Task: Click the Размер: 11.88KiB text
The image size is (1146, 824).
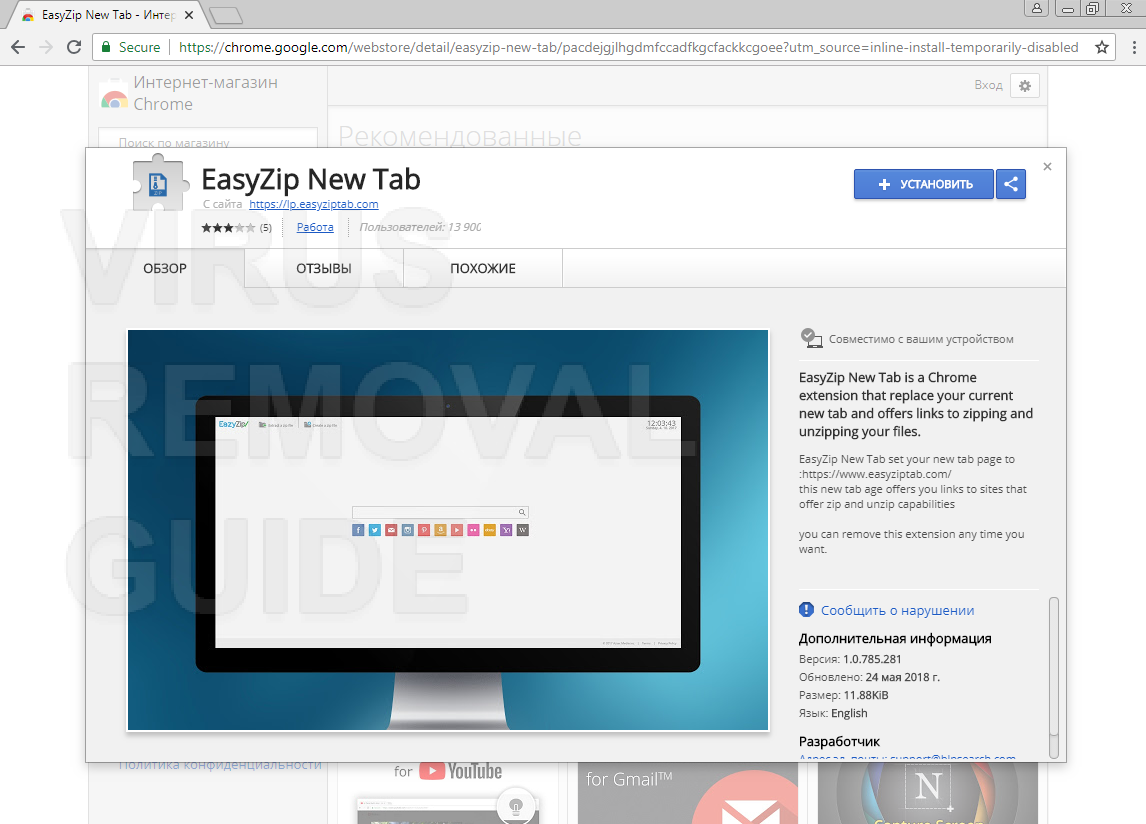Action: (x=843, y=695)
